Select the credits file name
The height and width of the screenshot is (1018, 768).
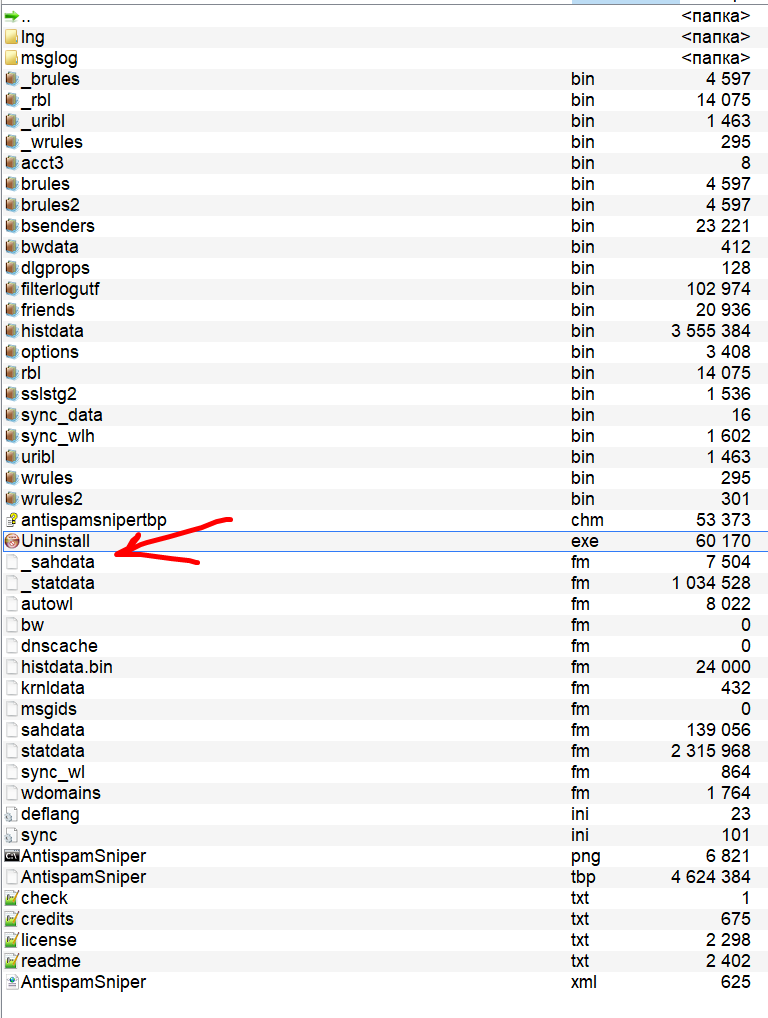(x=47, y=919)
